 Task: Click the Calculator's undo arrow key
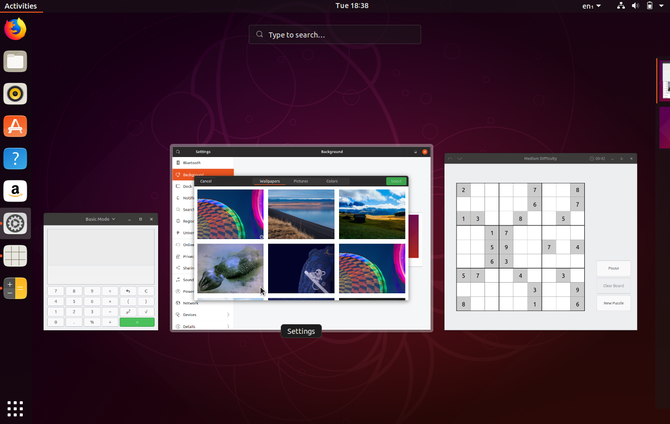click(128, 291)
